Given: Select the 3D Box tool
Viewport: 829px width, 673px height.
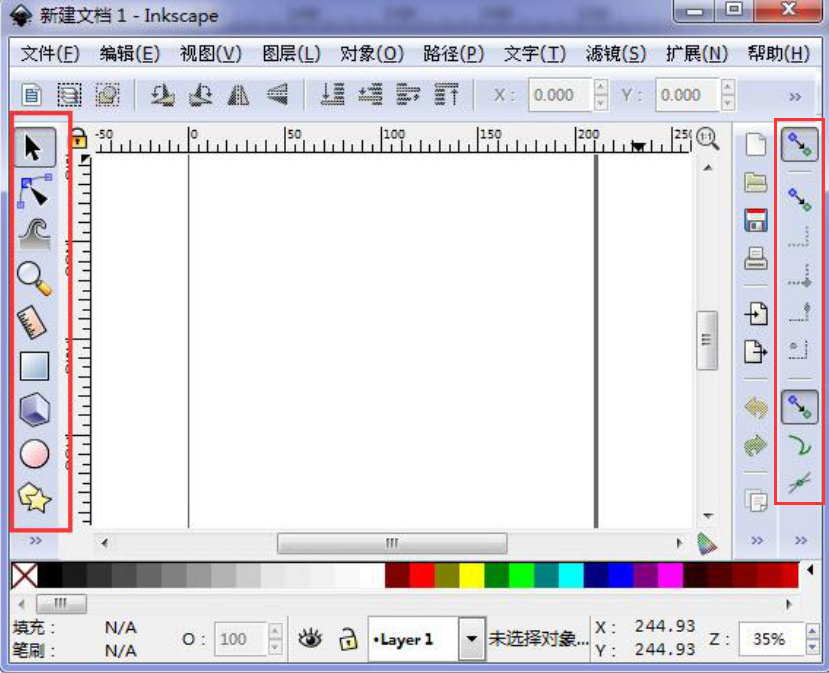Looking at the screenshot, I should [x=32, y=408].
